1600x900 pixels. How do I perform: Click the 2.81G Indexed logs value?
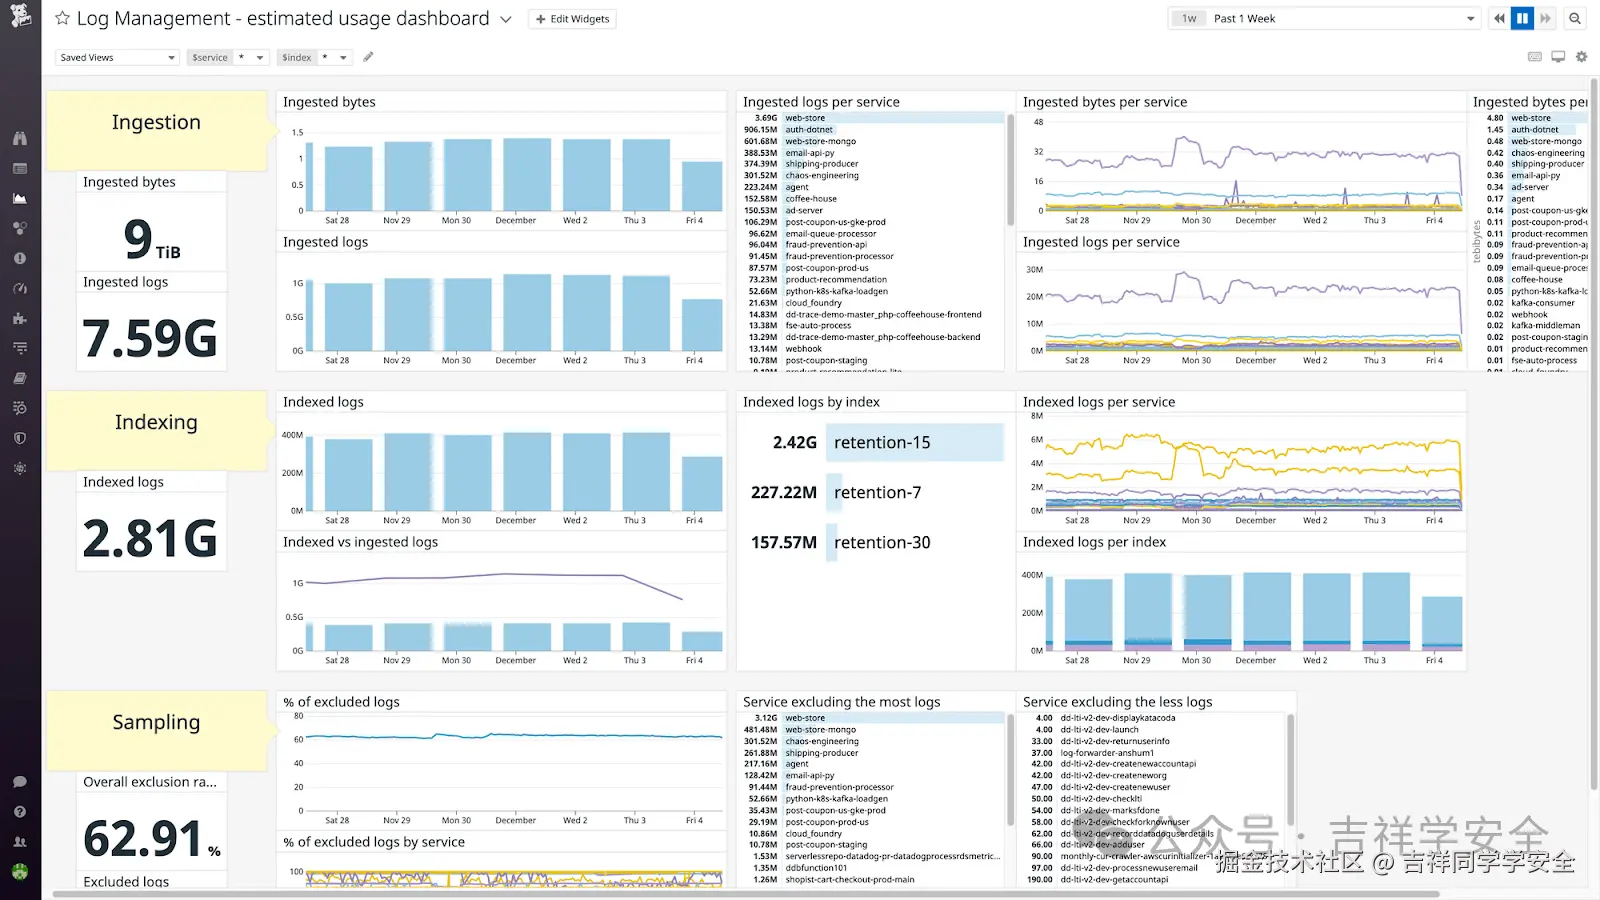tap(151, 538)
